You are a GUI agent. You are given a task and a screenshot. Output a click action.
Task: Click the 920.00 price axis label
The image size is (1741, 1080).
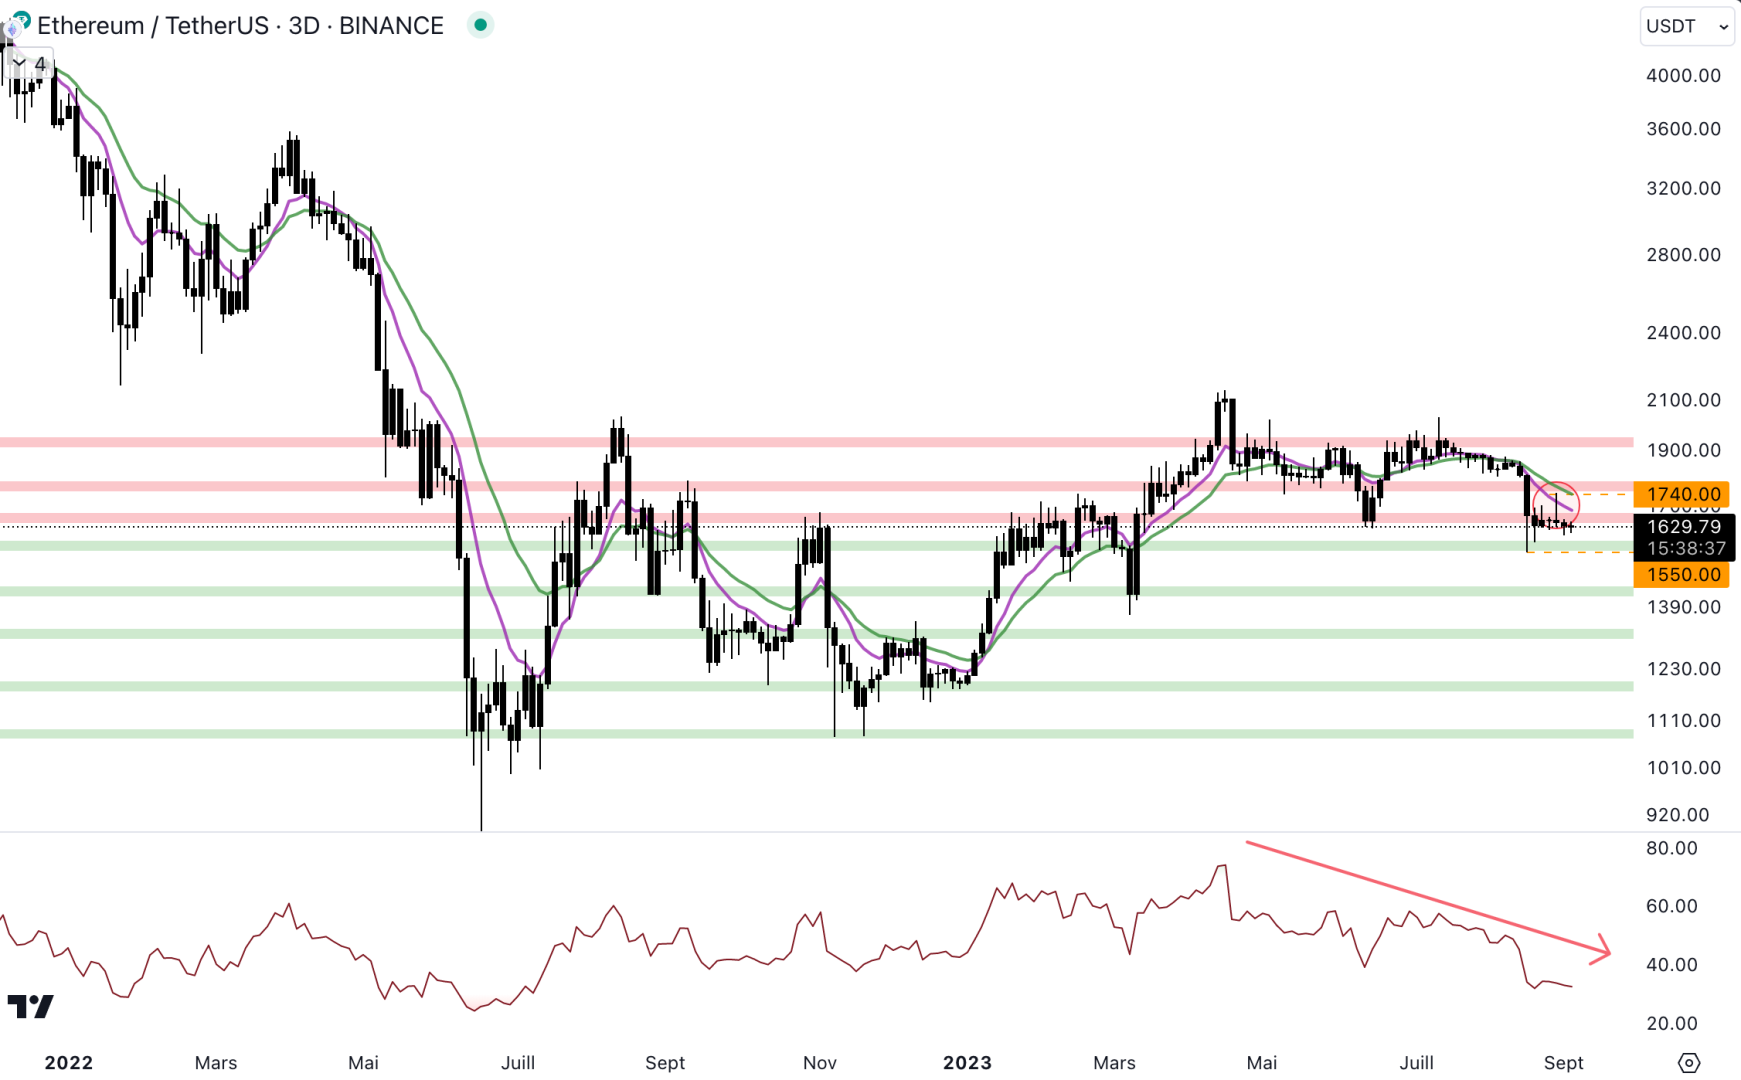1677,815
